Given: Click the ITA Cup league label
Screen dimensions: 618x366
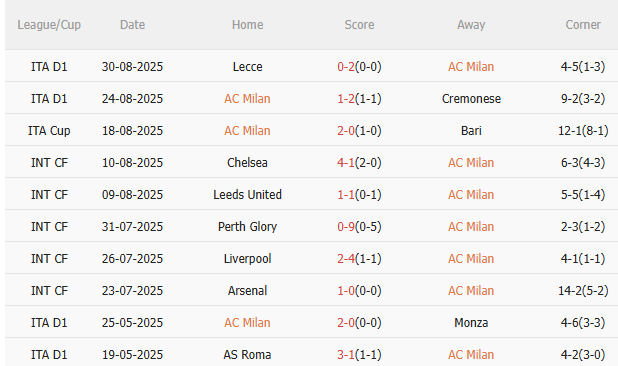Looking at the screenshot, I should (49, 130).
